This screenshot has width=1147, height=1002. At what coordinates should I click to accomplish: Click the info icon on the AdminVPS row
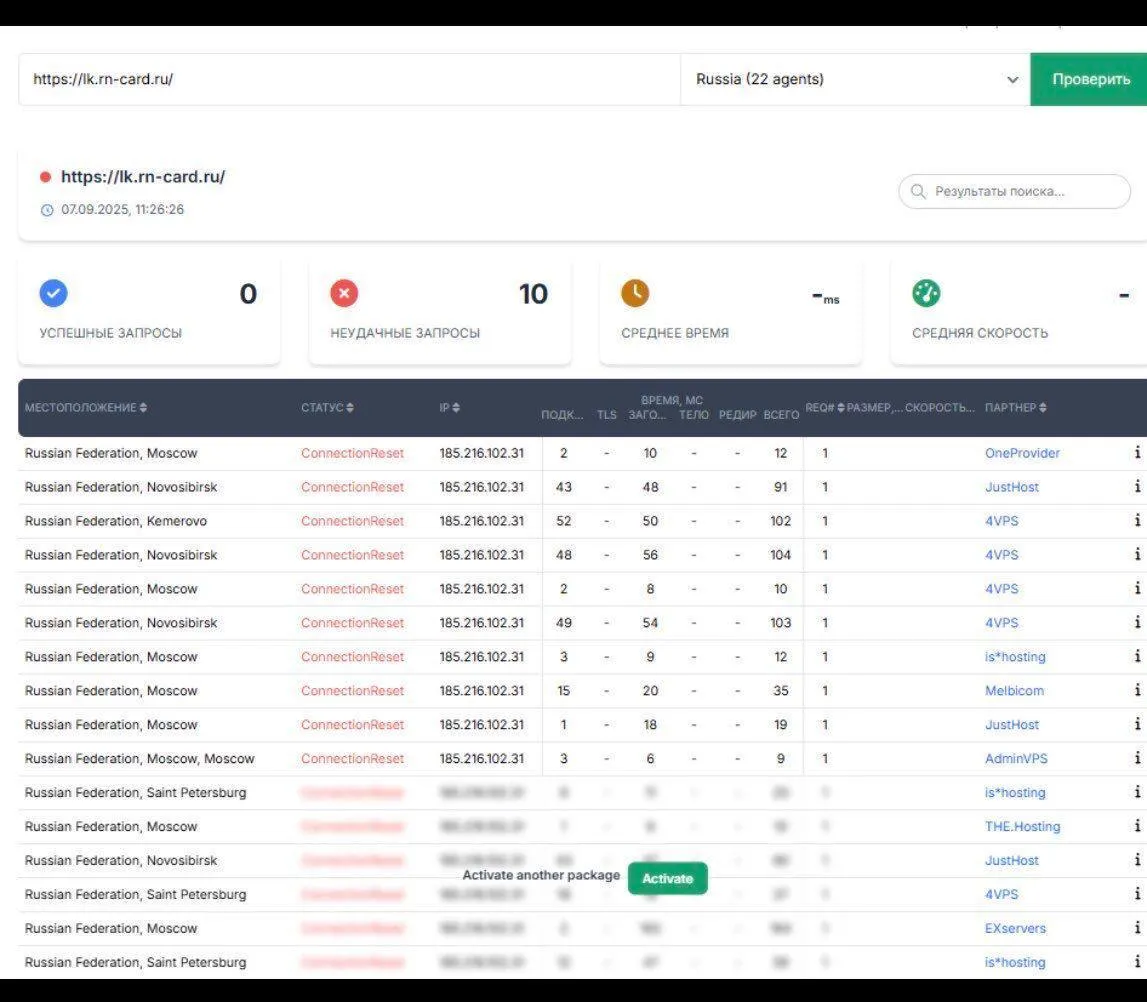click(1137, 759)
